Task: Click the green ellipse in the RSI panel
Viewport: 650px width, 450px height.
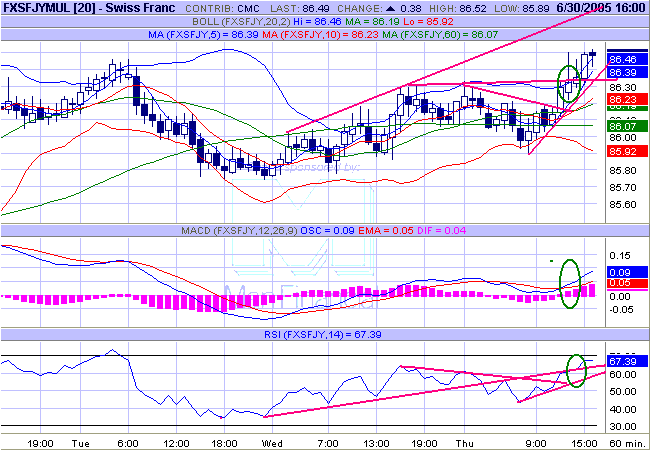Action: (575, 369)
